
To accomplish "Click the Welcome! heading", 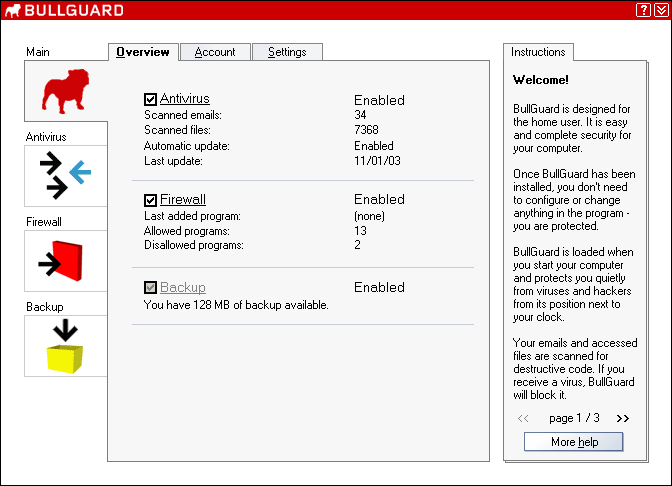I will tap(541, 80).
